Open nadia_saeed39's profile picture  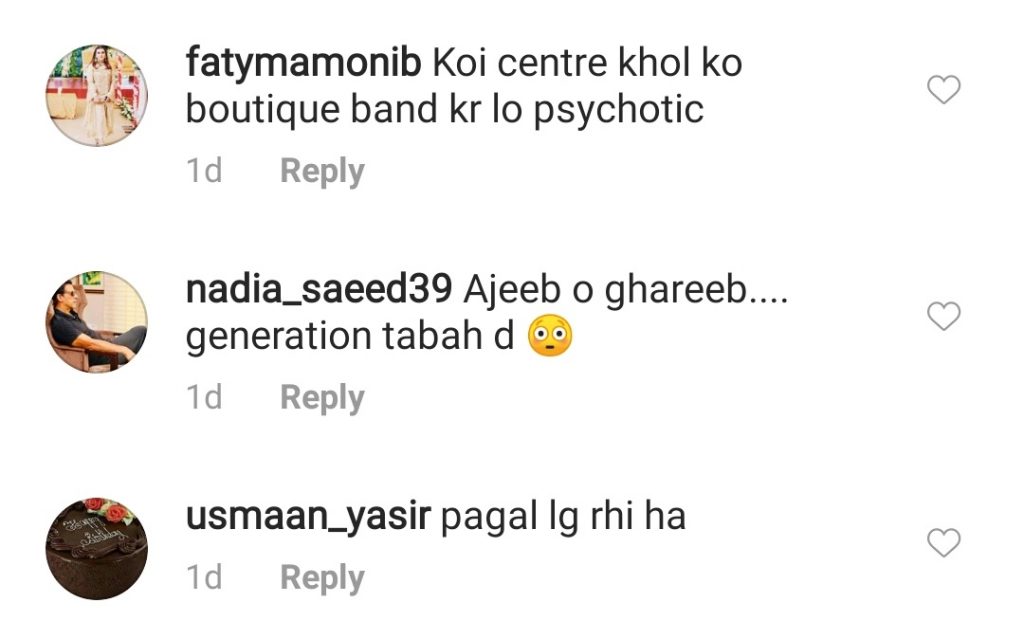[97, 322]
